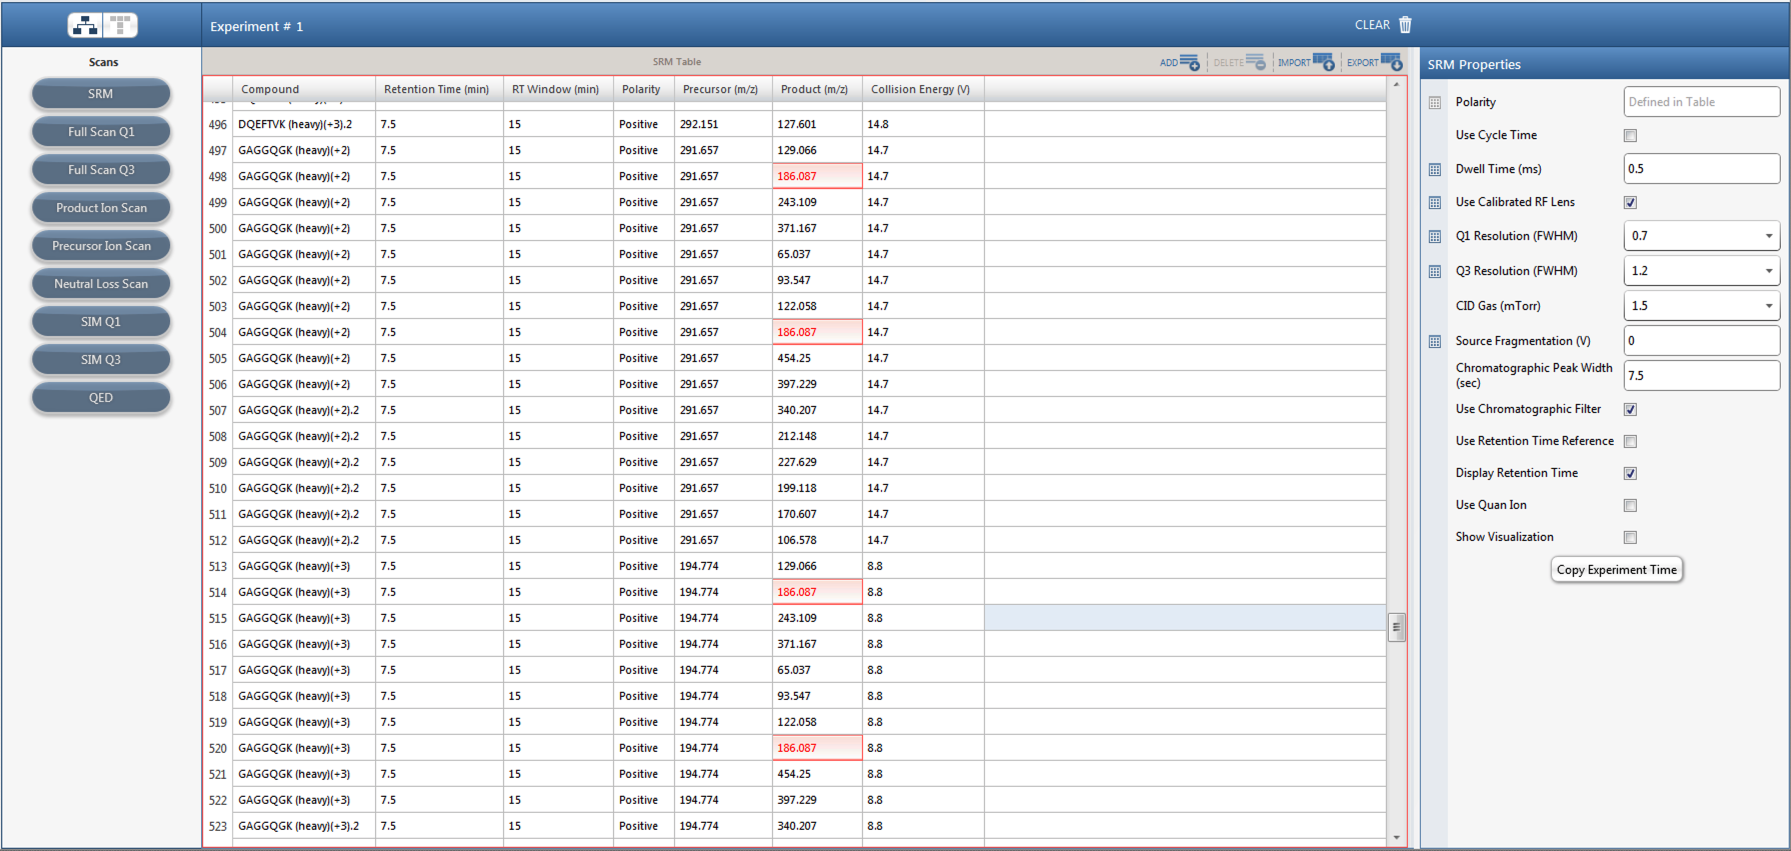Uncheck Use Chromatographic Filter

[1630, 410]
